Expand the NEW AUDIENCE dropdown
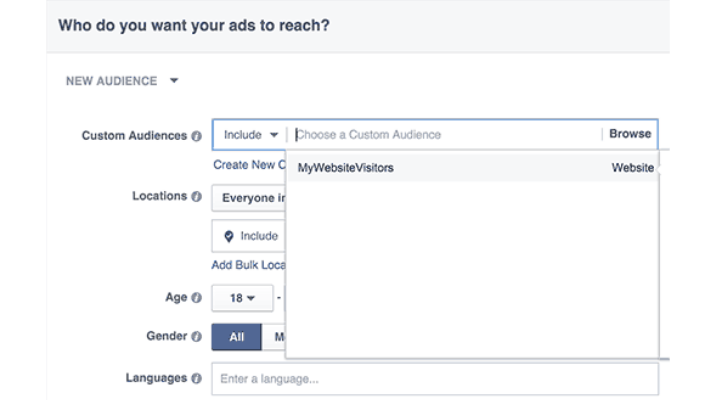Screen dimensions: 710x400 pos(174,81)
